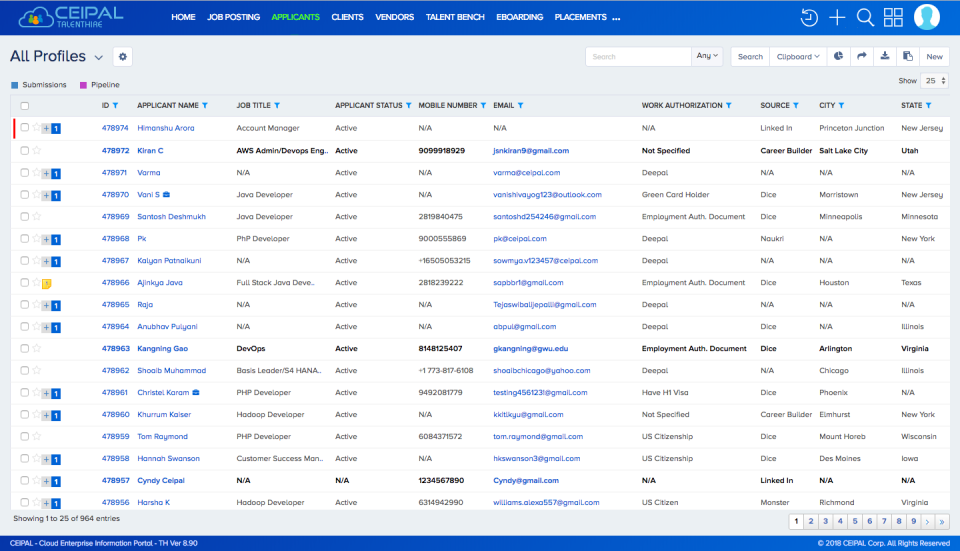Click the plus quick-add icon in header
Viewport: 960px width, 551px height.
click(837, 17)
